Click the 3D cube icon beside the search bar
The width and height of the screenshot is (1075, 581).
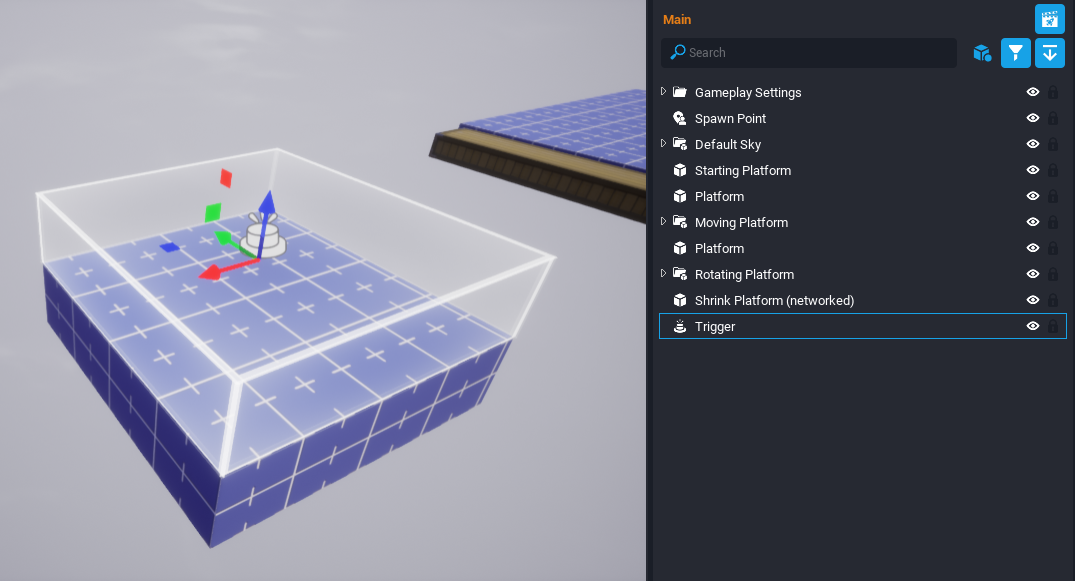981,53
